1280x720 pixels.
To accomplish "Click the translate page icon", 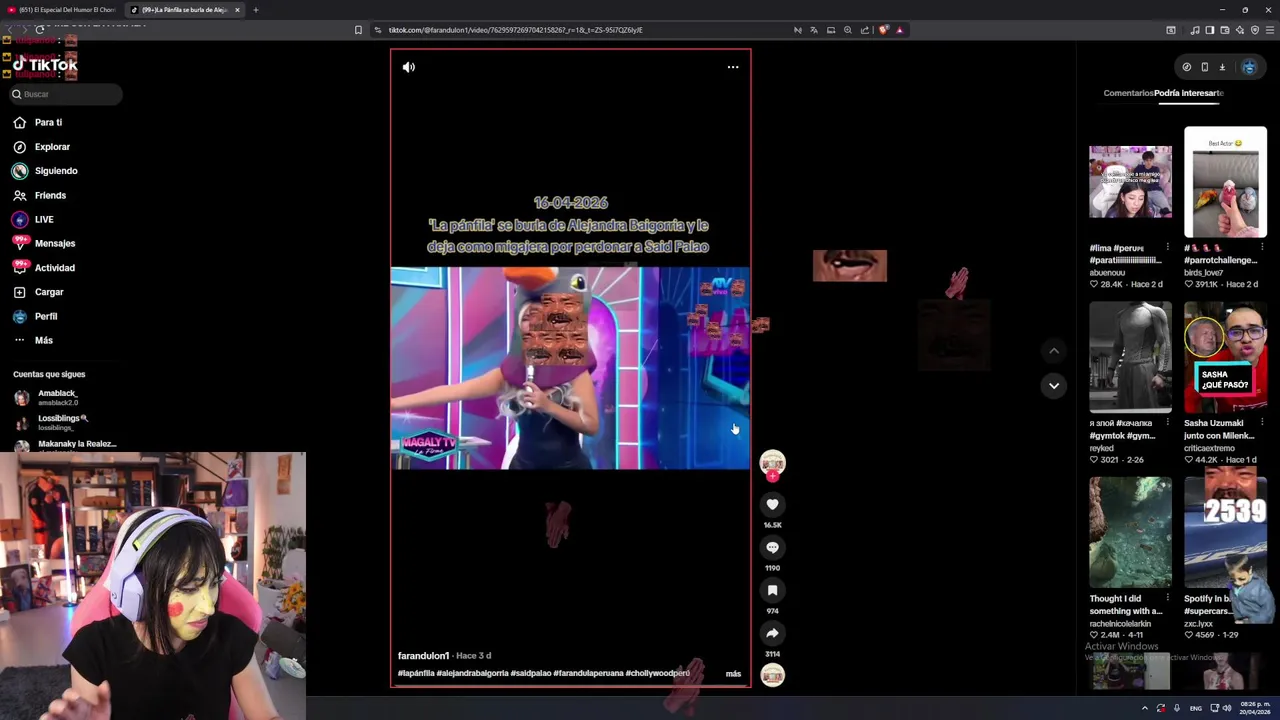I will [814, 30].
